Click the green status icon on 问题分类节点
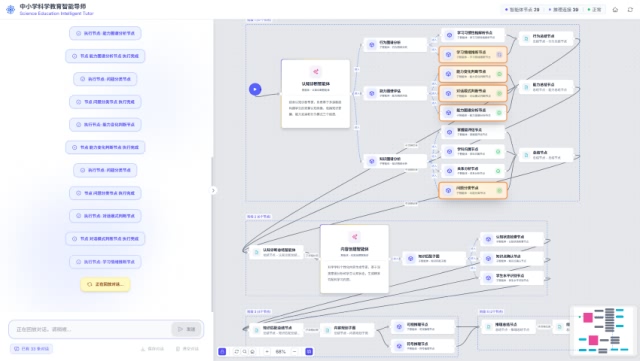The image size is (640, 361). click(499, 190)
